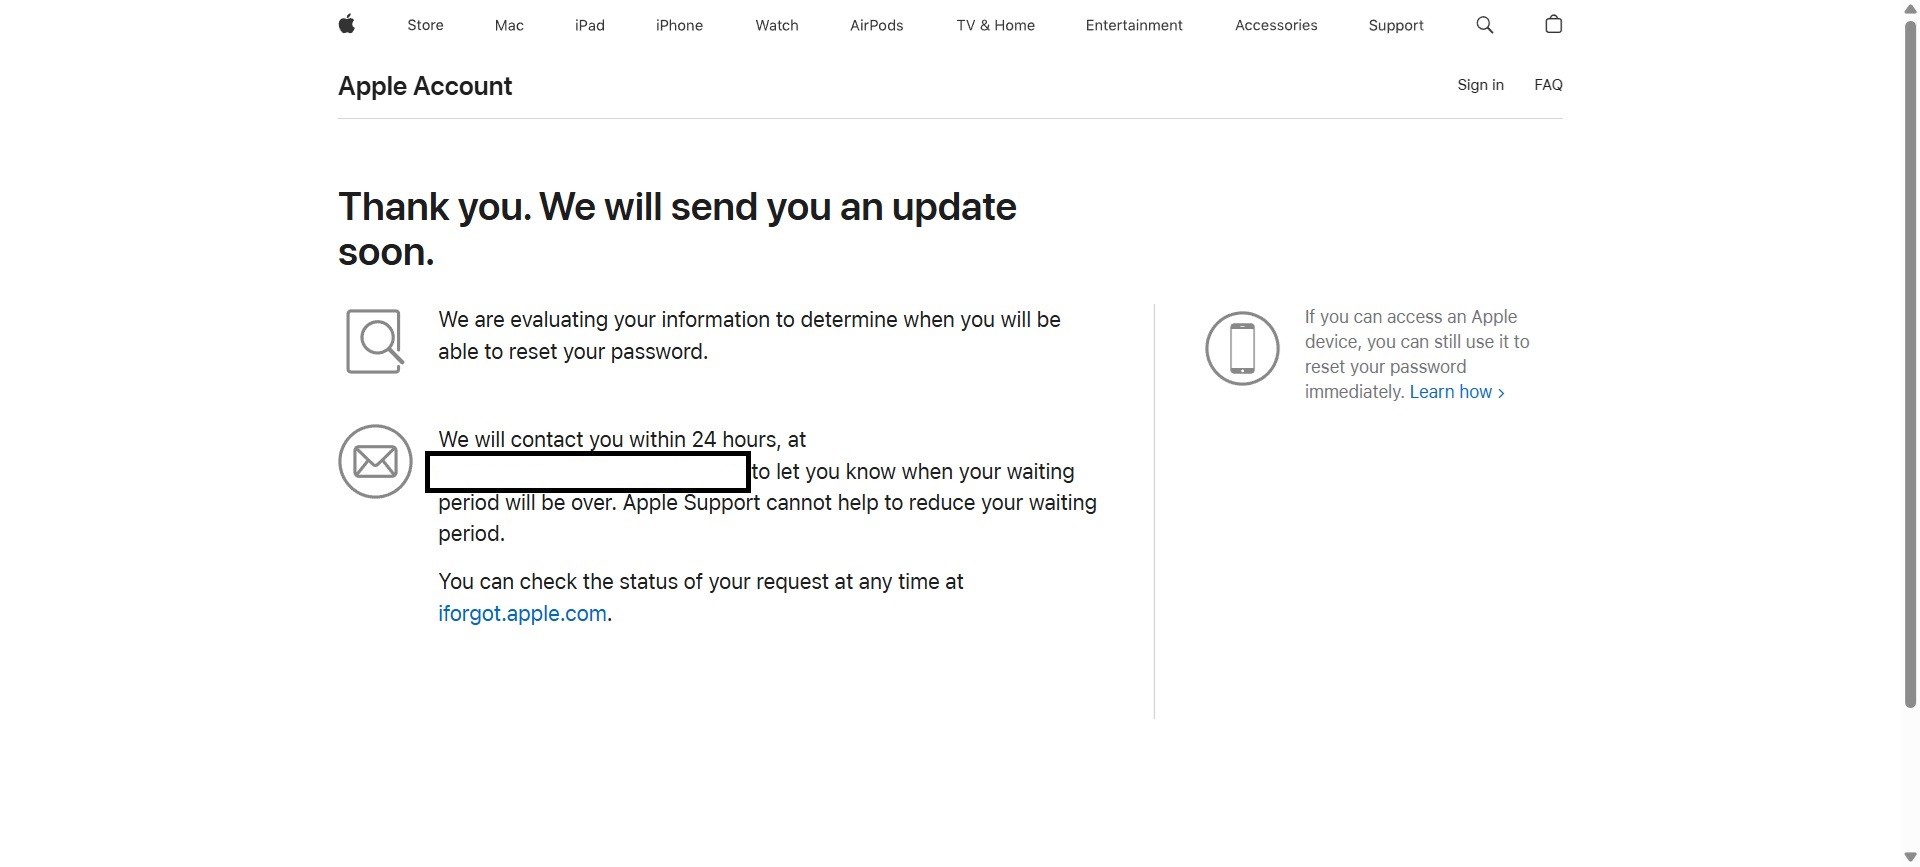
Task: Click the envelope mail icon
Action: 375,462
